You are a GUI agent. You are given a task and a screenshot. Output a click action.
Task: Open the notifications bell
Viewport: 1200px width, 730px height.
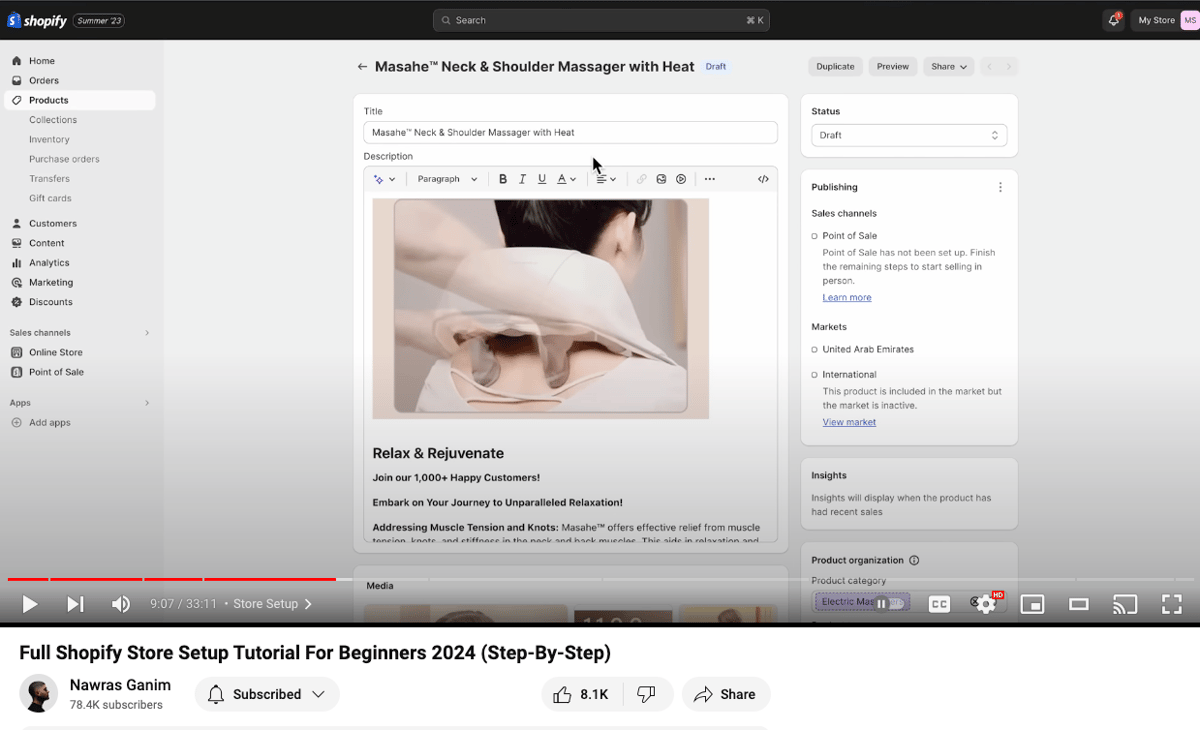(x=1114, y=20)
